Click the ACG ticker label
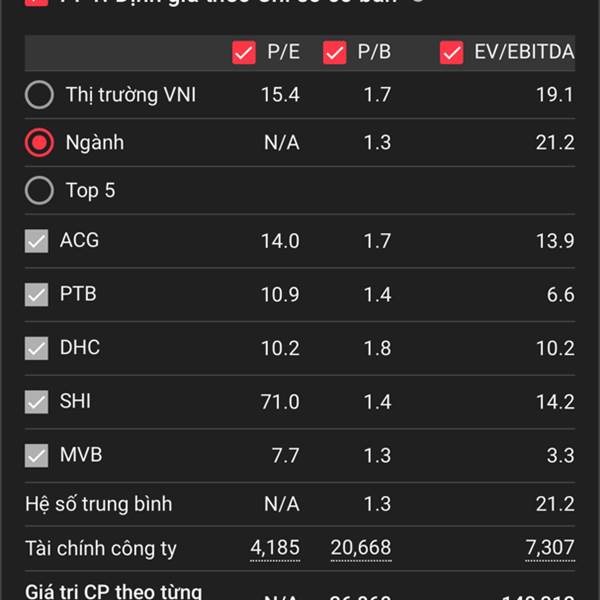This screenshot has height=600, width=600. coord(80,240)
